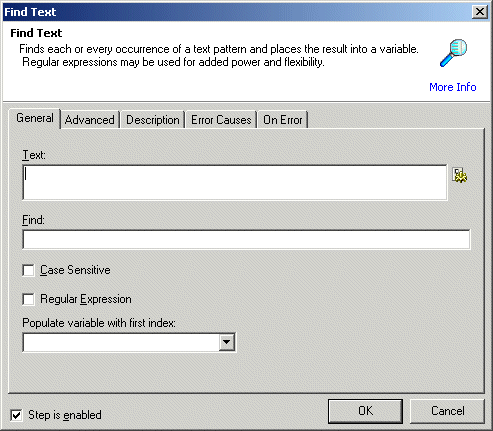Open the Populate variable dropdown arrow
Image resolution: width=493 pixels, height=431 pixels.
227,342
